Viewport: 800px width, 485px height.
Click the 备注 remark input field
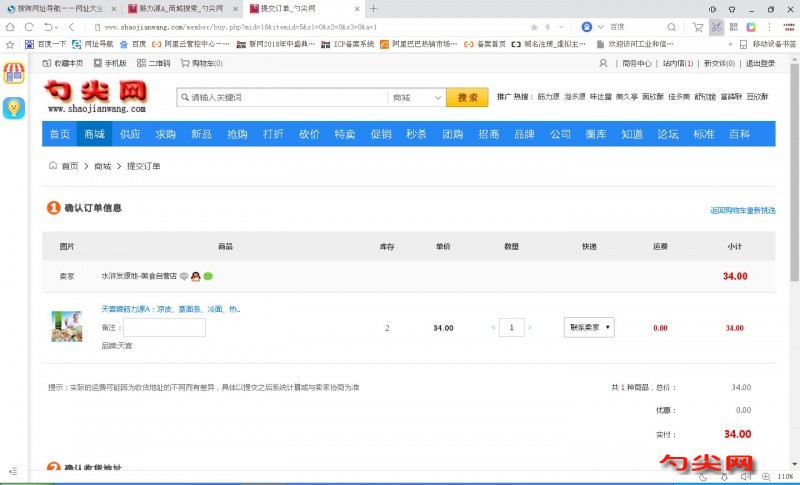tap(164, 327)
